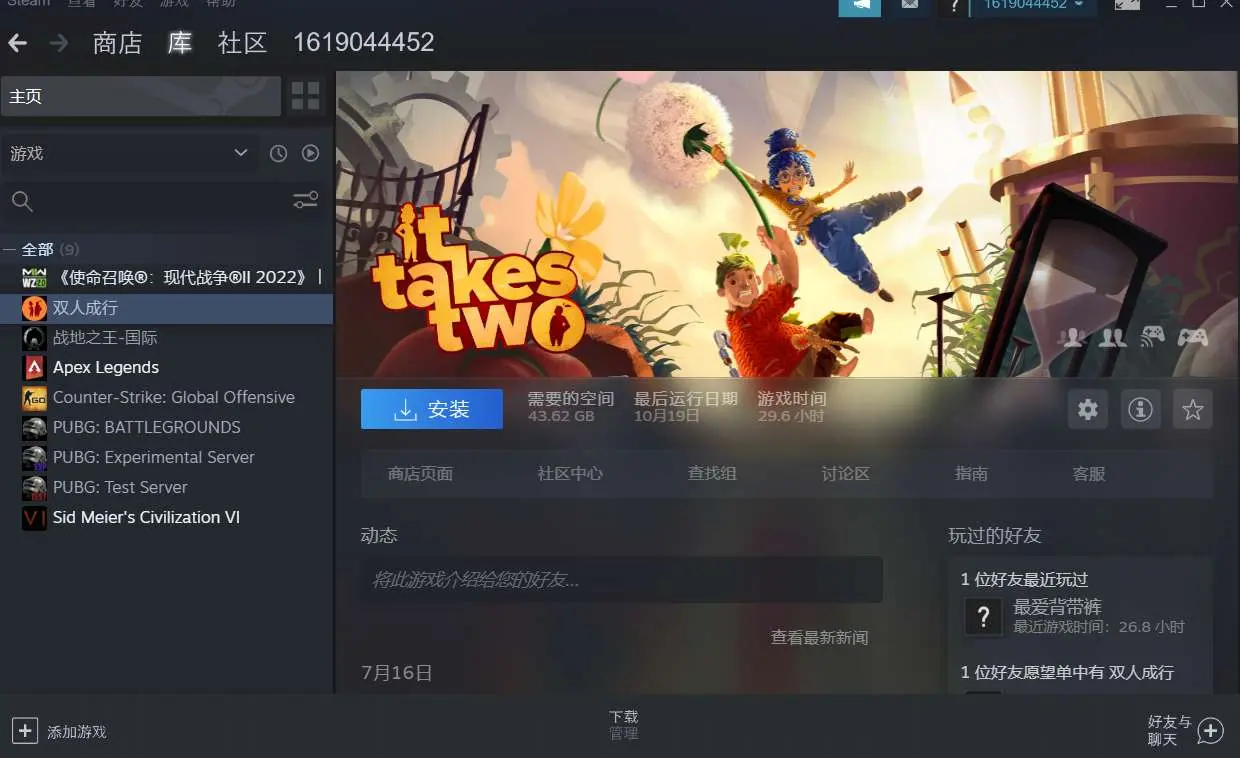Select 双人成行 game icon in list

click(35, 308)
